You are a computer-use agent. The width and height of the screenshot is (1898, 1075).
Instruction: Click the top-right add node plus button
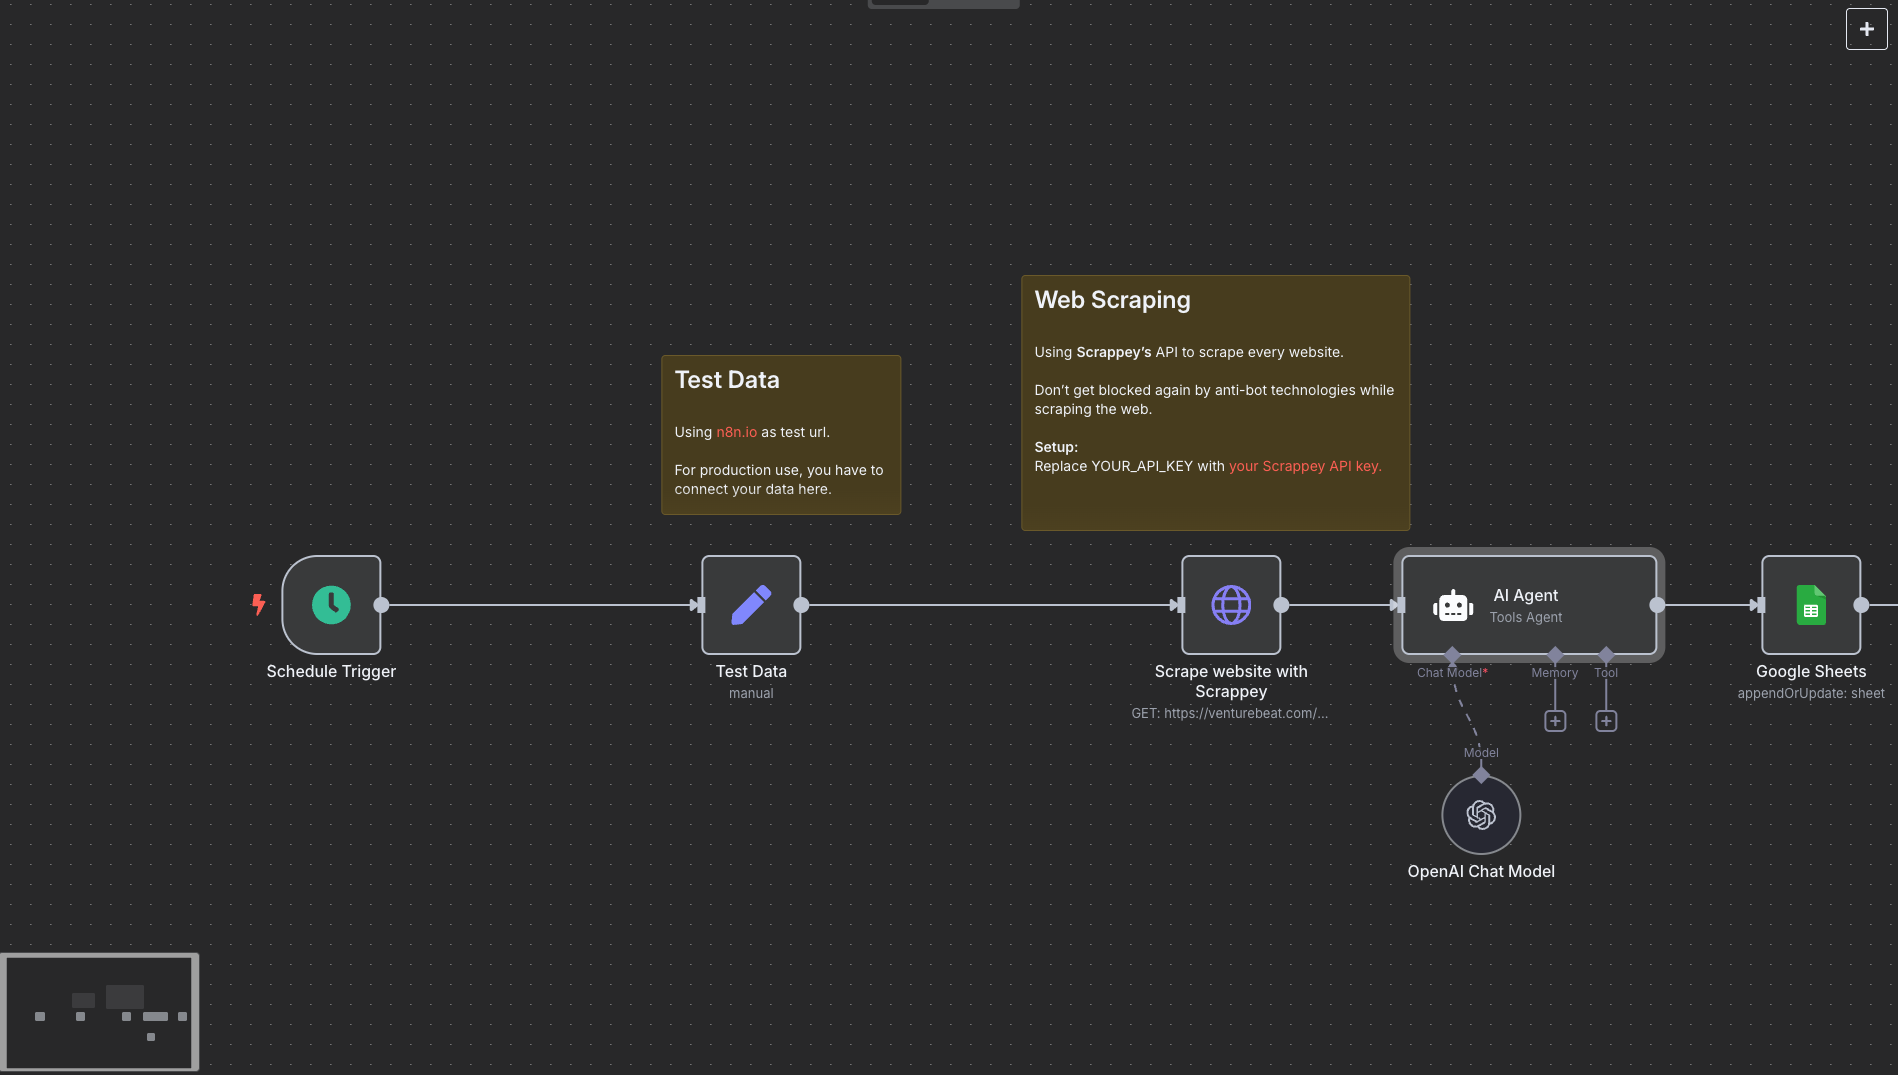click(x=1866, y=29)
